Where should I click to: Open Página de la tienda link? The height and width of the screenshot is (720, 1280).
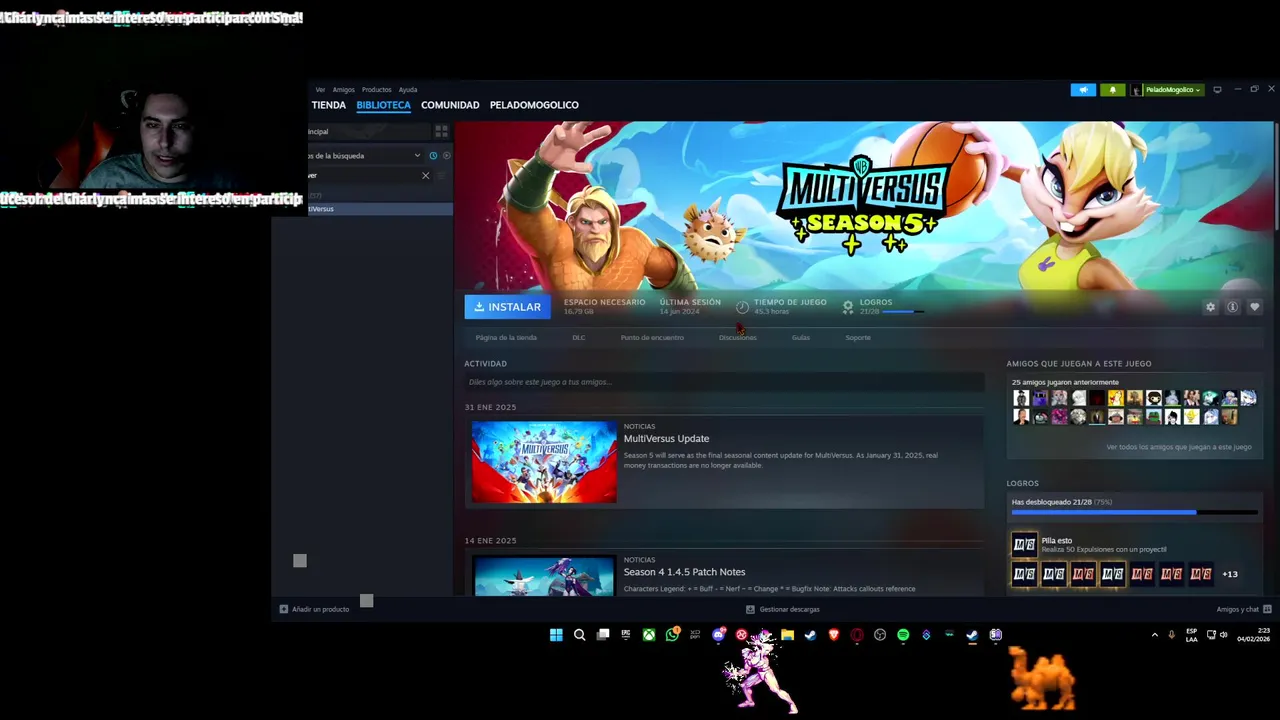[x=506, y=337]
